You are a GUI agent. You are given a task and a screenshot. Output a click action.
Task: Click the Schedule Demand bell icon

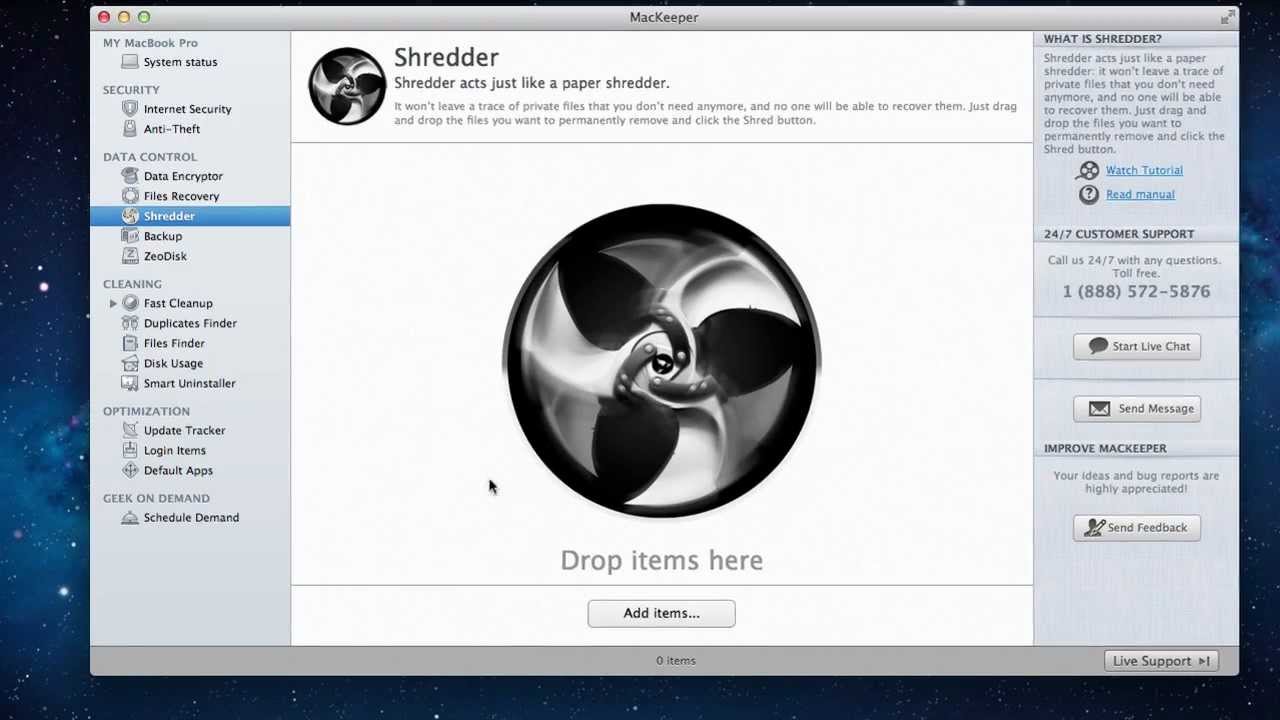[130, 517]
